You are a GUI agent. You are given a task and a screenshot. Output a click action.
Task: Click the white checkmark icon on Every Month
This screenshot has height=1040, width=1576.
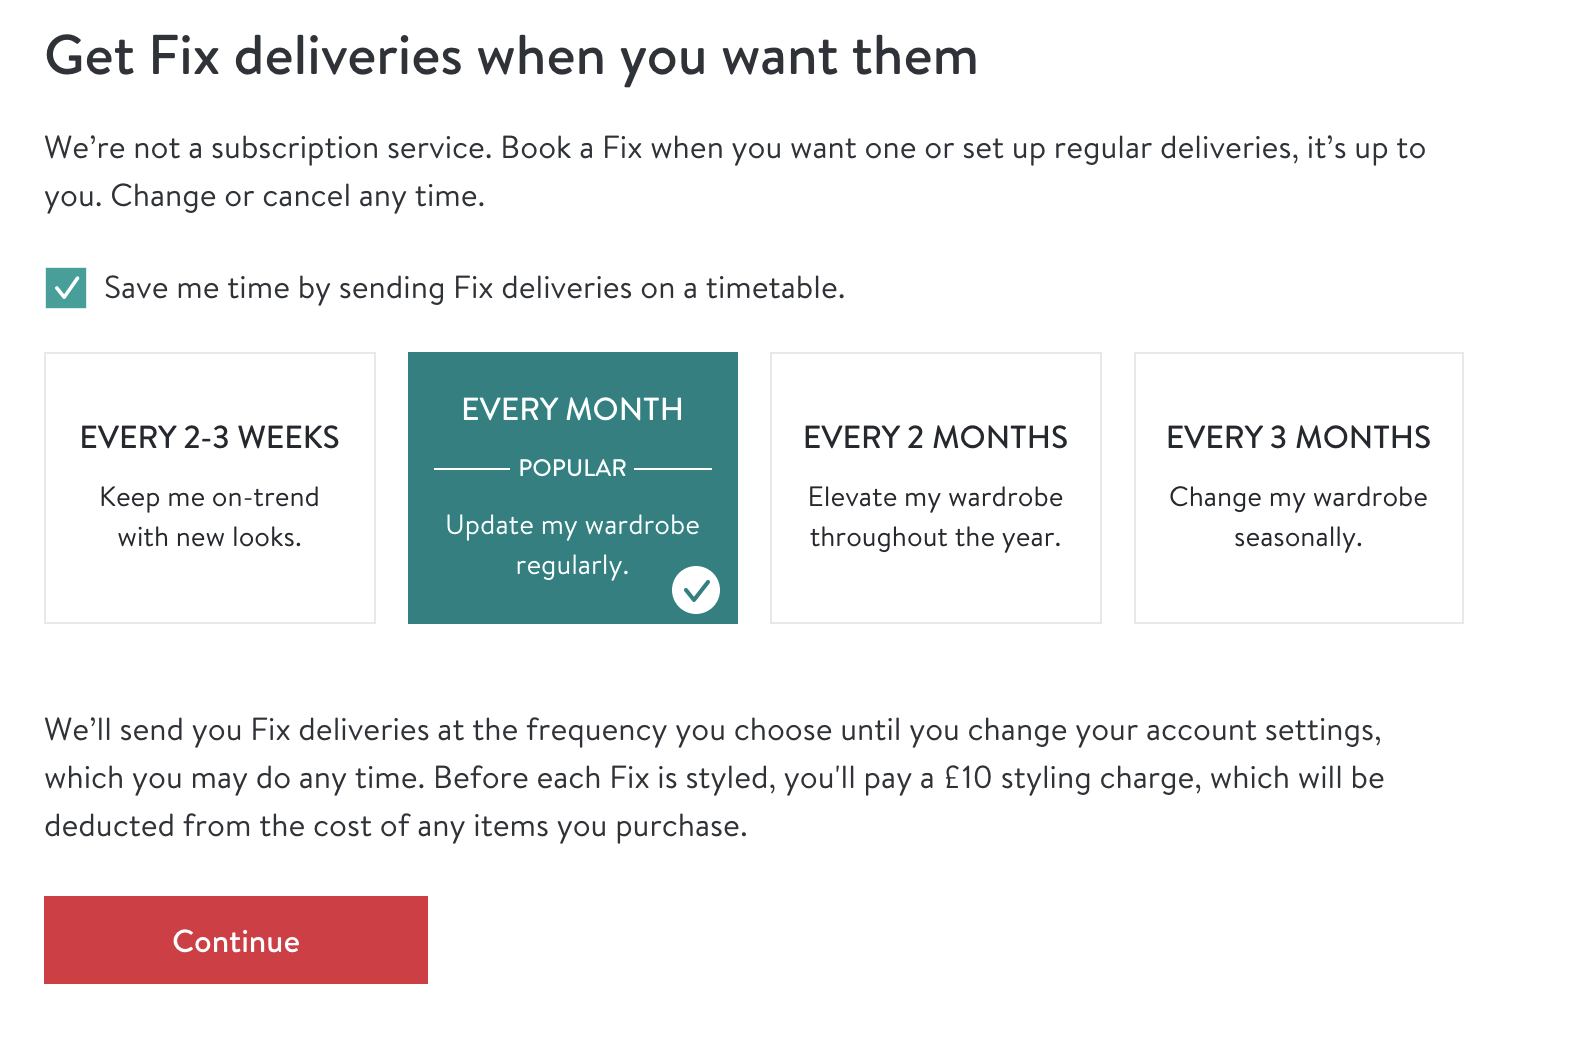[696, 590]
